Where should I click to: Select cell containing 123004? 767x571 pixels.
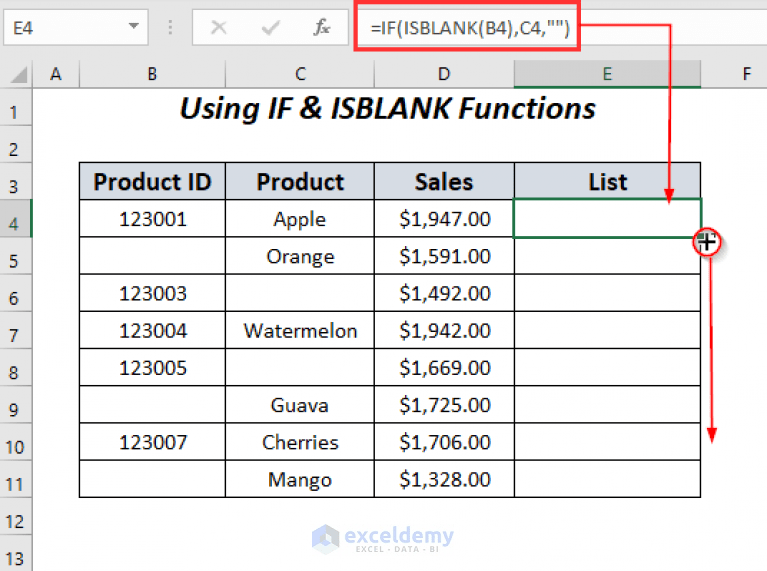click(x=152, y=330)
